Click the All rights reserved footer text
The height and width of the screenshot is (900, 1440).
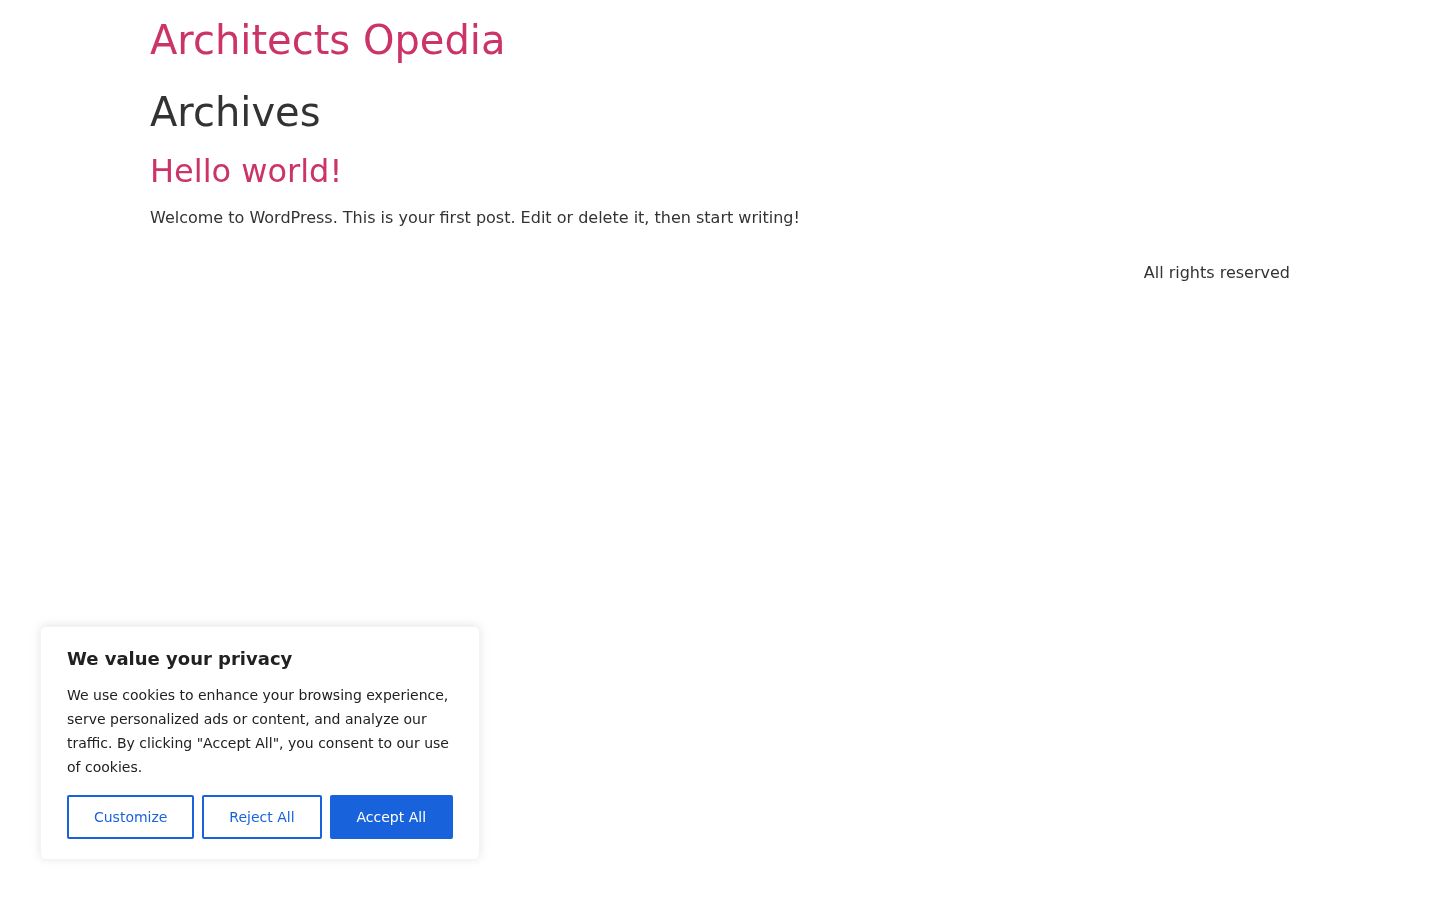[x=1216, y=273]
